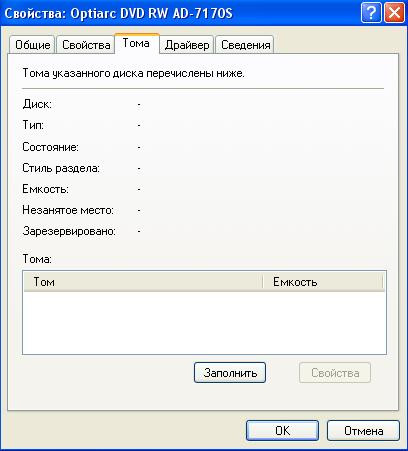The width and height of the screenshot is (408, 451).
Task: Click the question mark help icon
Action: click(x=371, y=13)
